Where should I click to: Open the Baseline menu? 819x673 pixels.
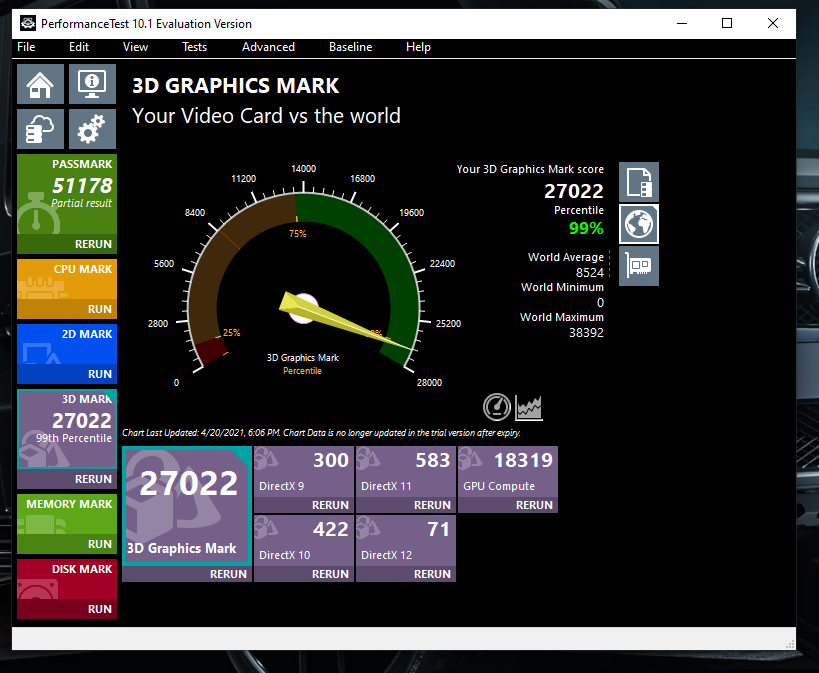click(350, 47)
